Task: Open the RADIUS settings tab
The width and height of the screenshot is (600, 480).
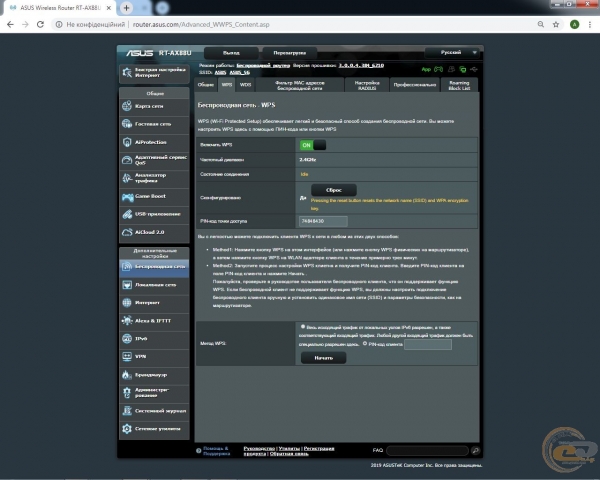Action: (x=367, y=85)
